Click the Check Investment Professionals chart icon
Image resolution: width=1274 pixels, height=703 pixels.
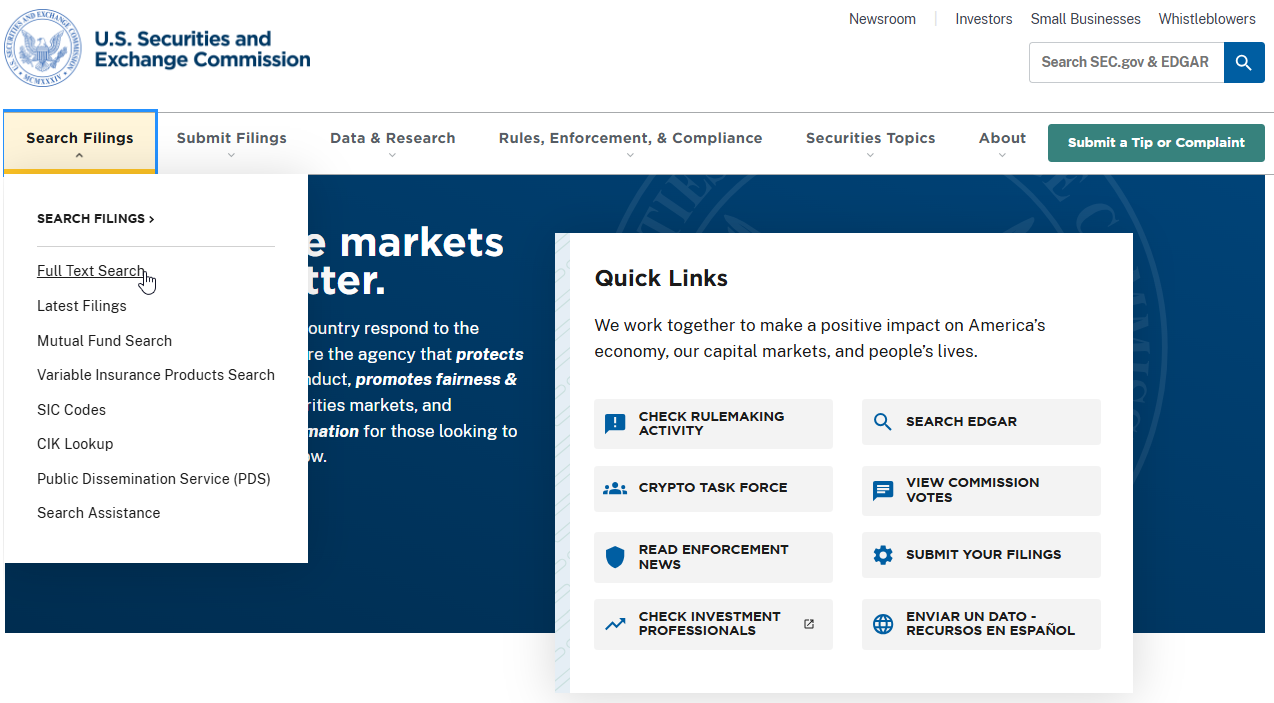pyautogui.click(x=614, y=623)
